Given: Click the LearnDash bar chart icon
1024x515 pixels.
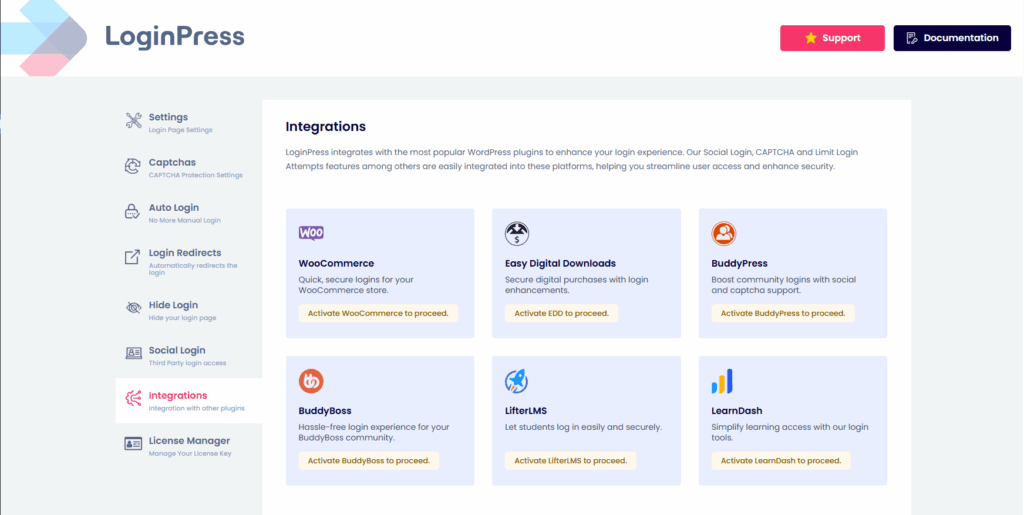Looking at the screenshot, I should (722, 381).
